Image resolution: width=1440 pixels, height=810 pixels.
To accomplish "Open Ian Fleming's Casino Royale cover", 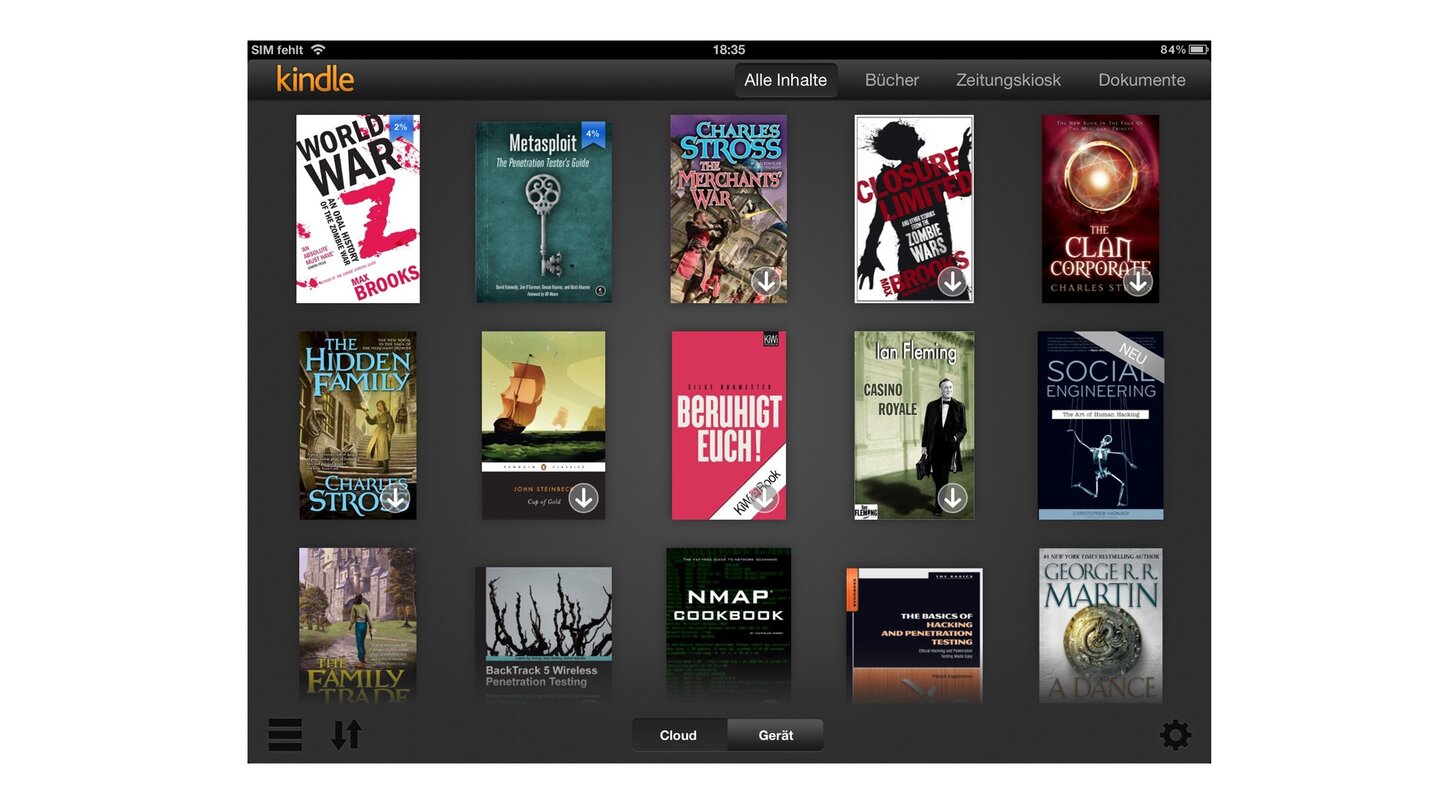I will click(914, 425).
